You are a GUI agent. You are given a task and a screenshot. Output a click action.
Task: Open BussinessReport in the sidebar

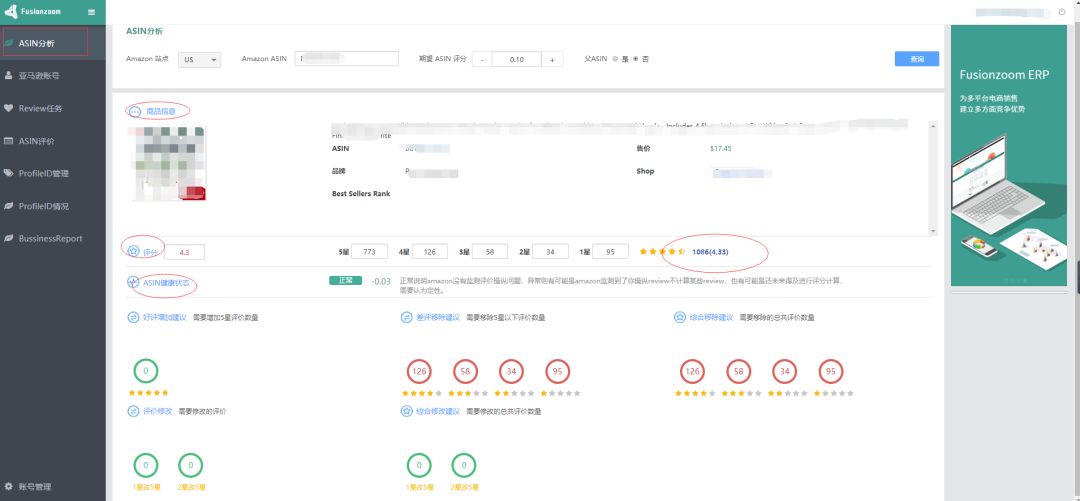pyautogui.click(x=50, y=239)
